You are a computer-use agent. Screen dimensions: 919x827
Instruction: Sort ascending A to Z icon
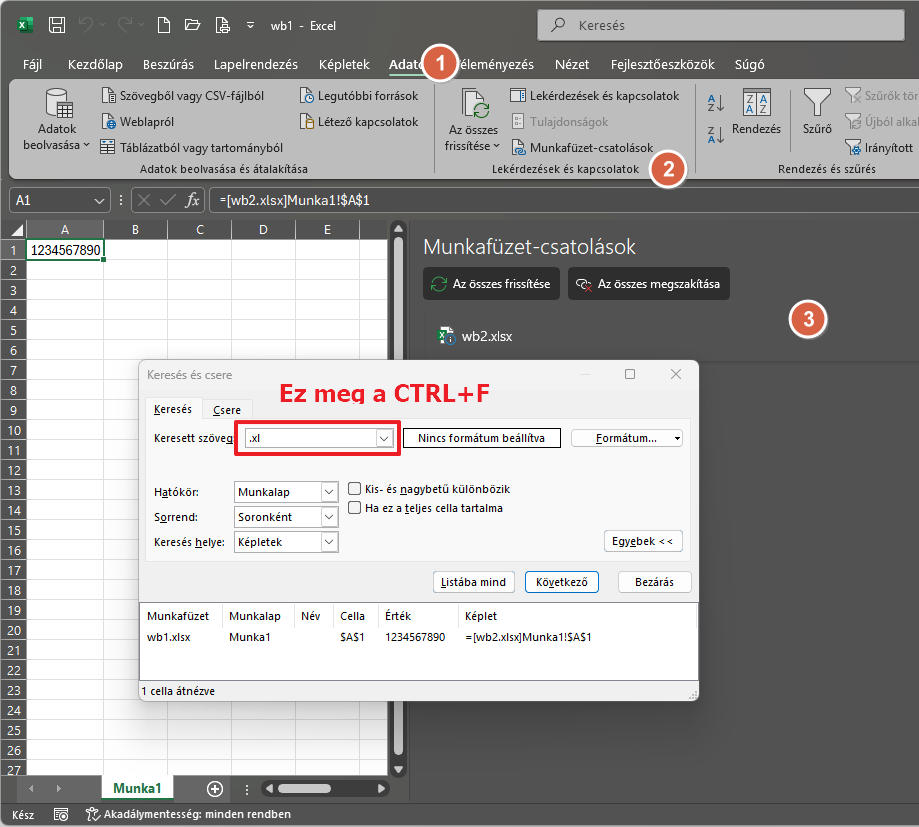pyautogui.click(x=716, y=103)
